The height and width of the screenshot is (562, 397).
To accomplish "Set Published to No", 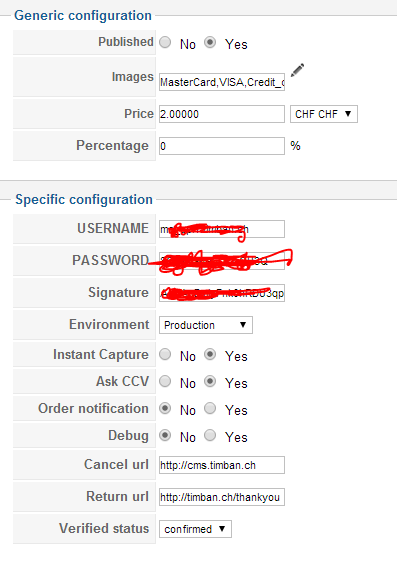I will 165,42.
